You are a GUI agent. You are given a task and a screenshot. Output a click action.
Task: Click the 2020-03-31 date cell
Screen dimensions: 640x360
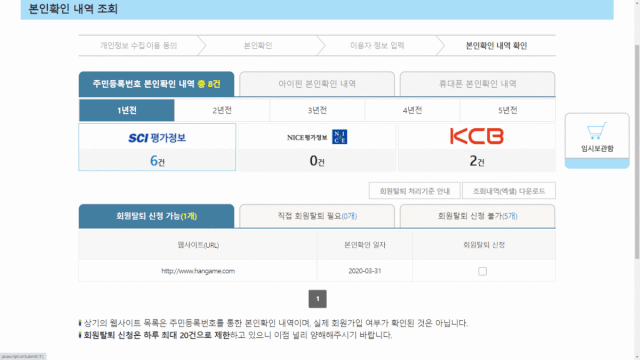pos(364,271)
